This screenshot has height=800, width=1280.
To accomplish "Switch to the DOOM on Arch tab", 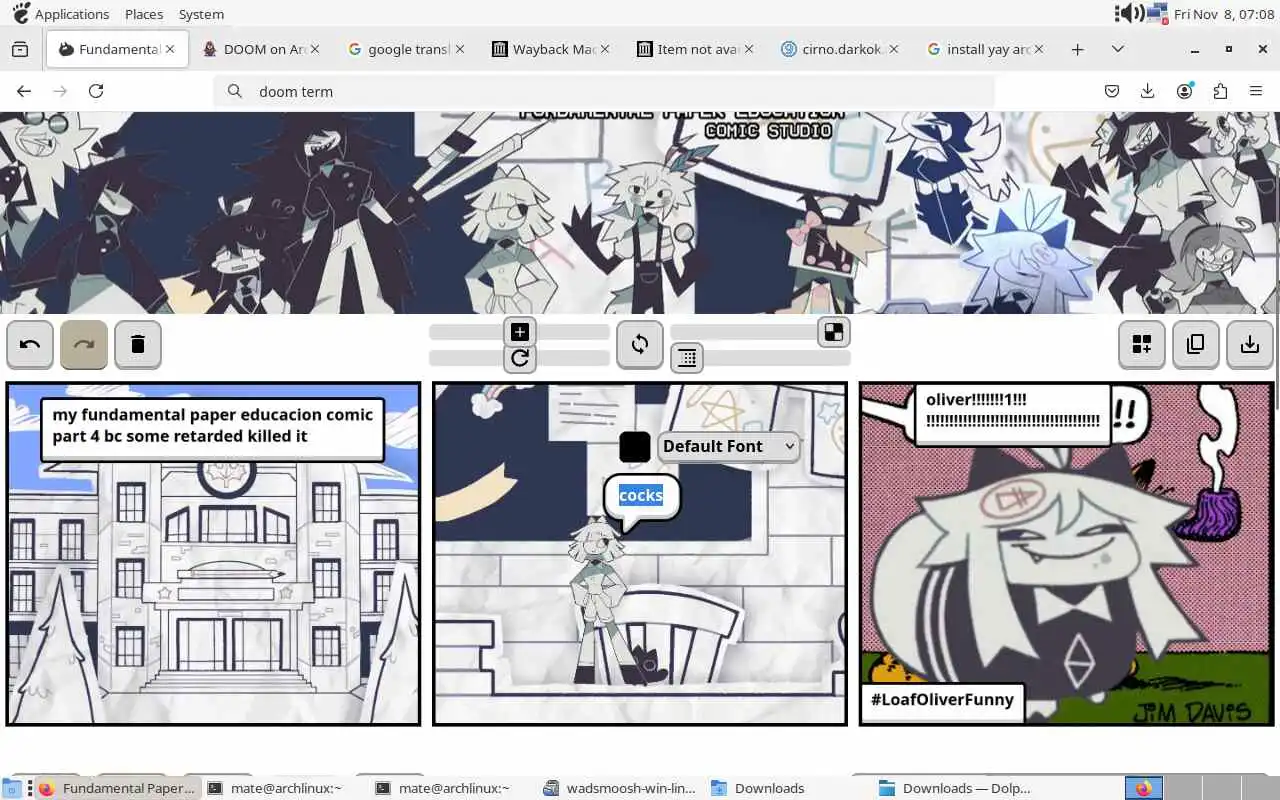I will 260,49.
